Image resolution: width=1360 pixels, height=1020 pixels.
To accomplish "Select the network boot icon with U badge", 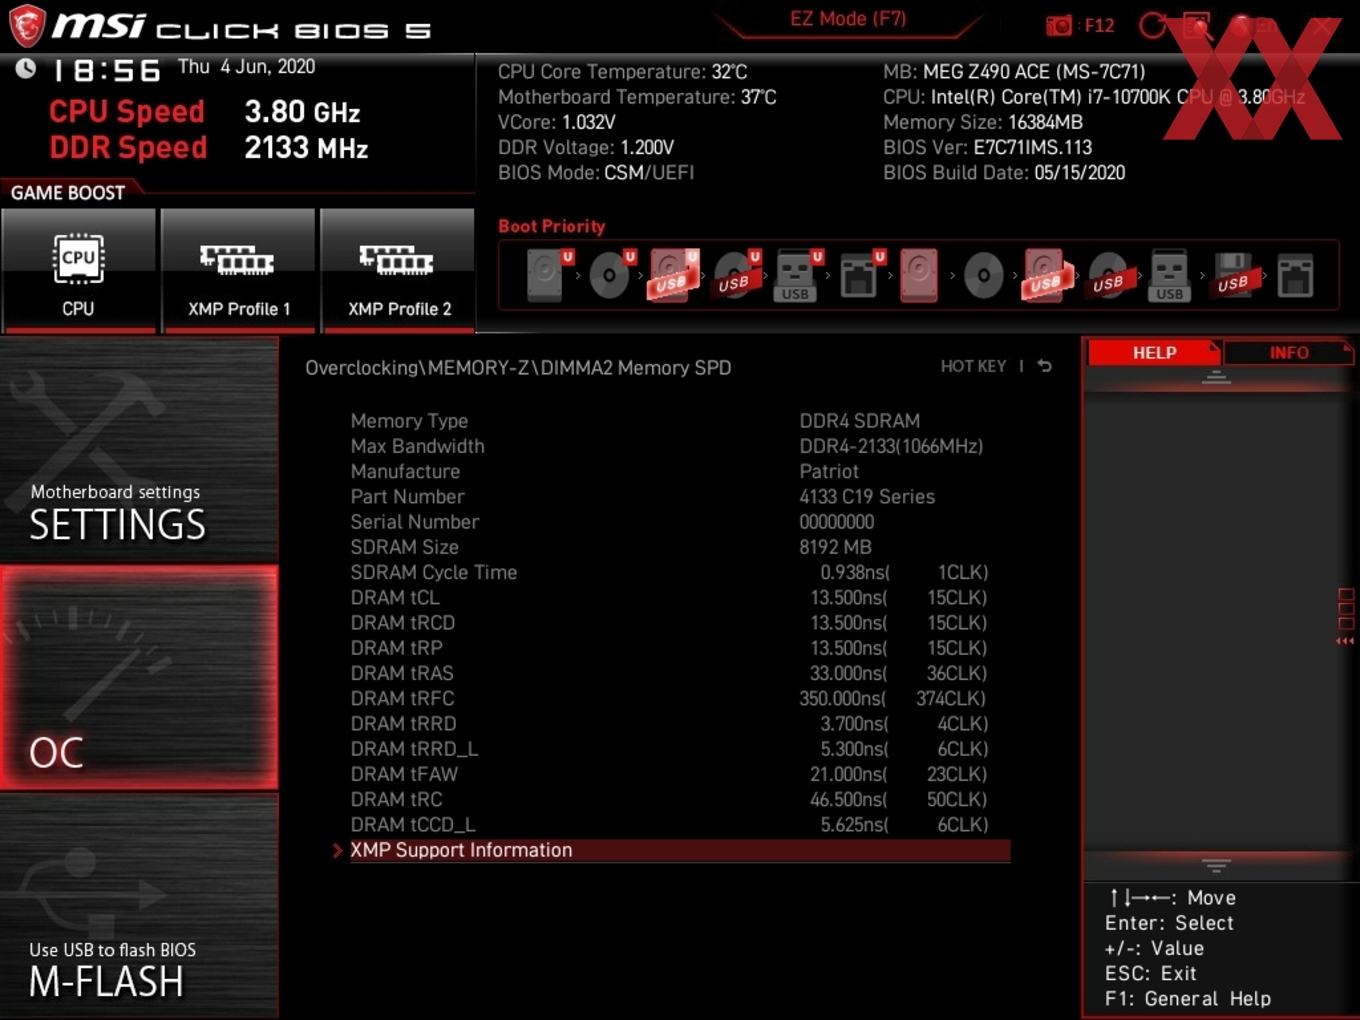I will (x=861, y=275).
